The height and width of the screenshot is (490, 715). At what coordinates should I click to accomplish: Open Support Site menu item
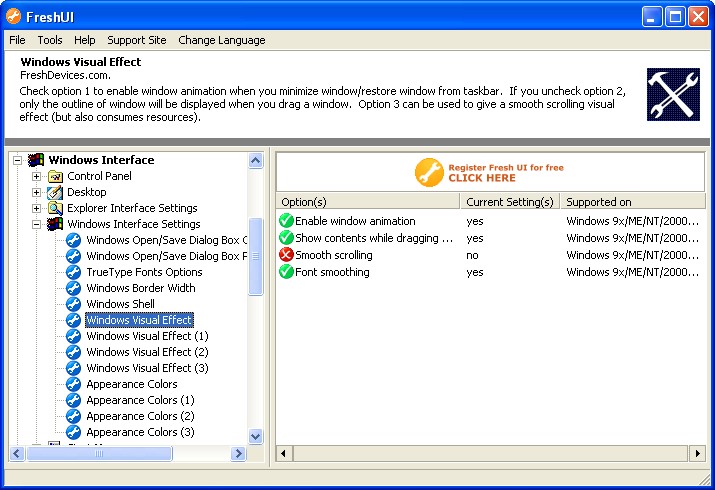click(x=137, y=40)
